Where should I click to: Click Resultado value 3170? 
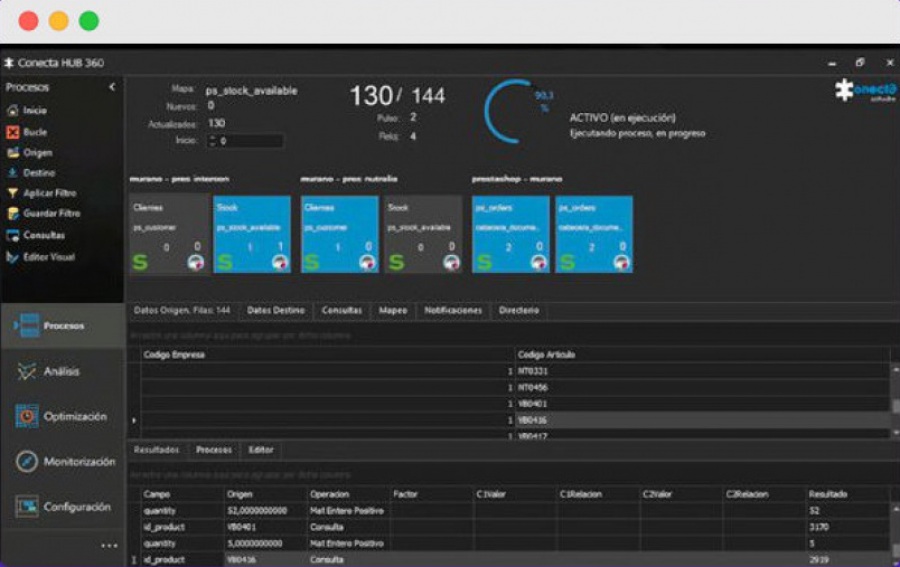point(818,527)
